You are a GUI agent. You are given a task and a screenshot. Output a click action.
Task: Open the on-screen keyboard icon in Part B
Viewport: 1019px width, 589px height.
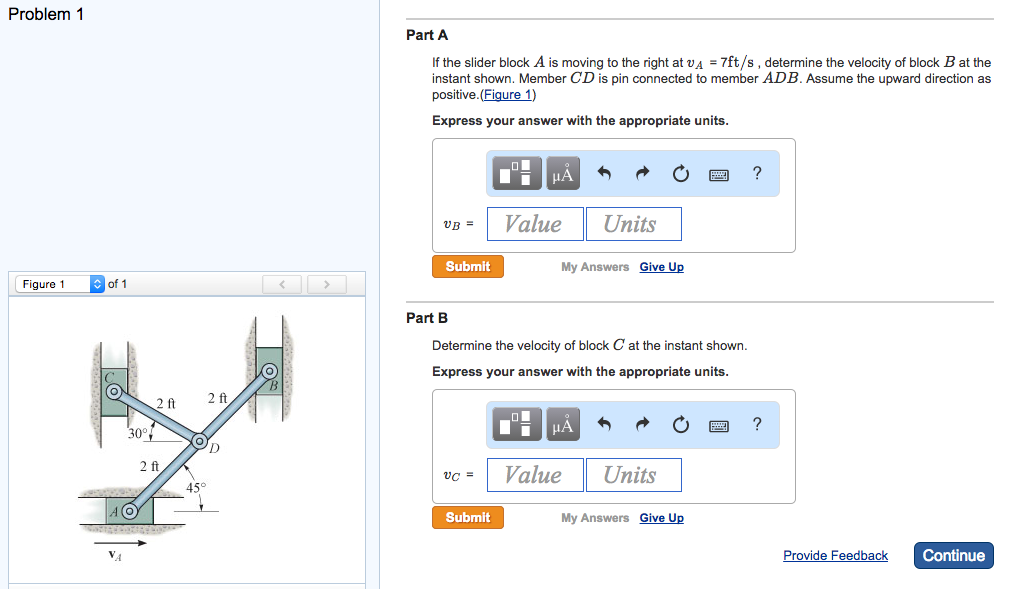720,424
